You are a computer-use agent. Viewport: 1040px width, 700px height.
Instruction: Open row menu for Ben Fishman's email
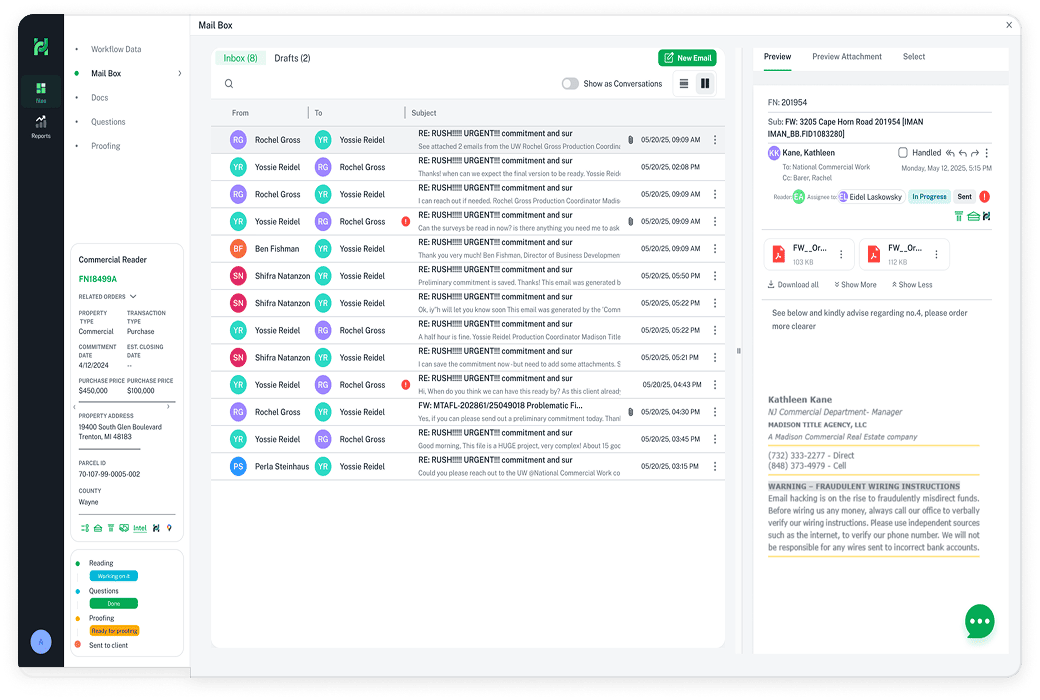pyautogui.click(x=715, y=249)
